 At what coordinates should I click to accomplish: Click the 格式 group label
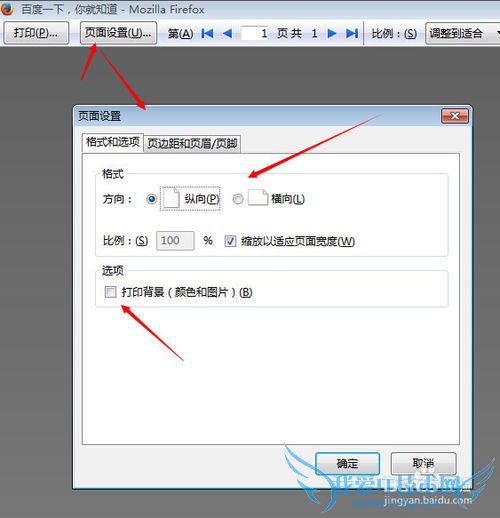click(113, 174)
